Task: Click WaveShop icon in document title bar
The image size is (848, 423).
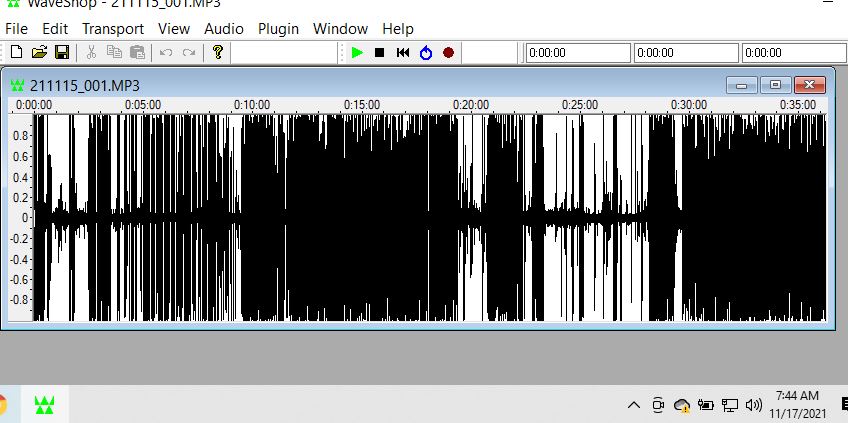Action: point(17,85)
